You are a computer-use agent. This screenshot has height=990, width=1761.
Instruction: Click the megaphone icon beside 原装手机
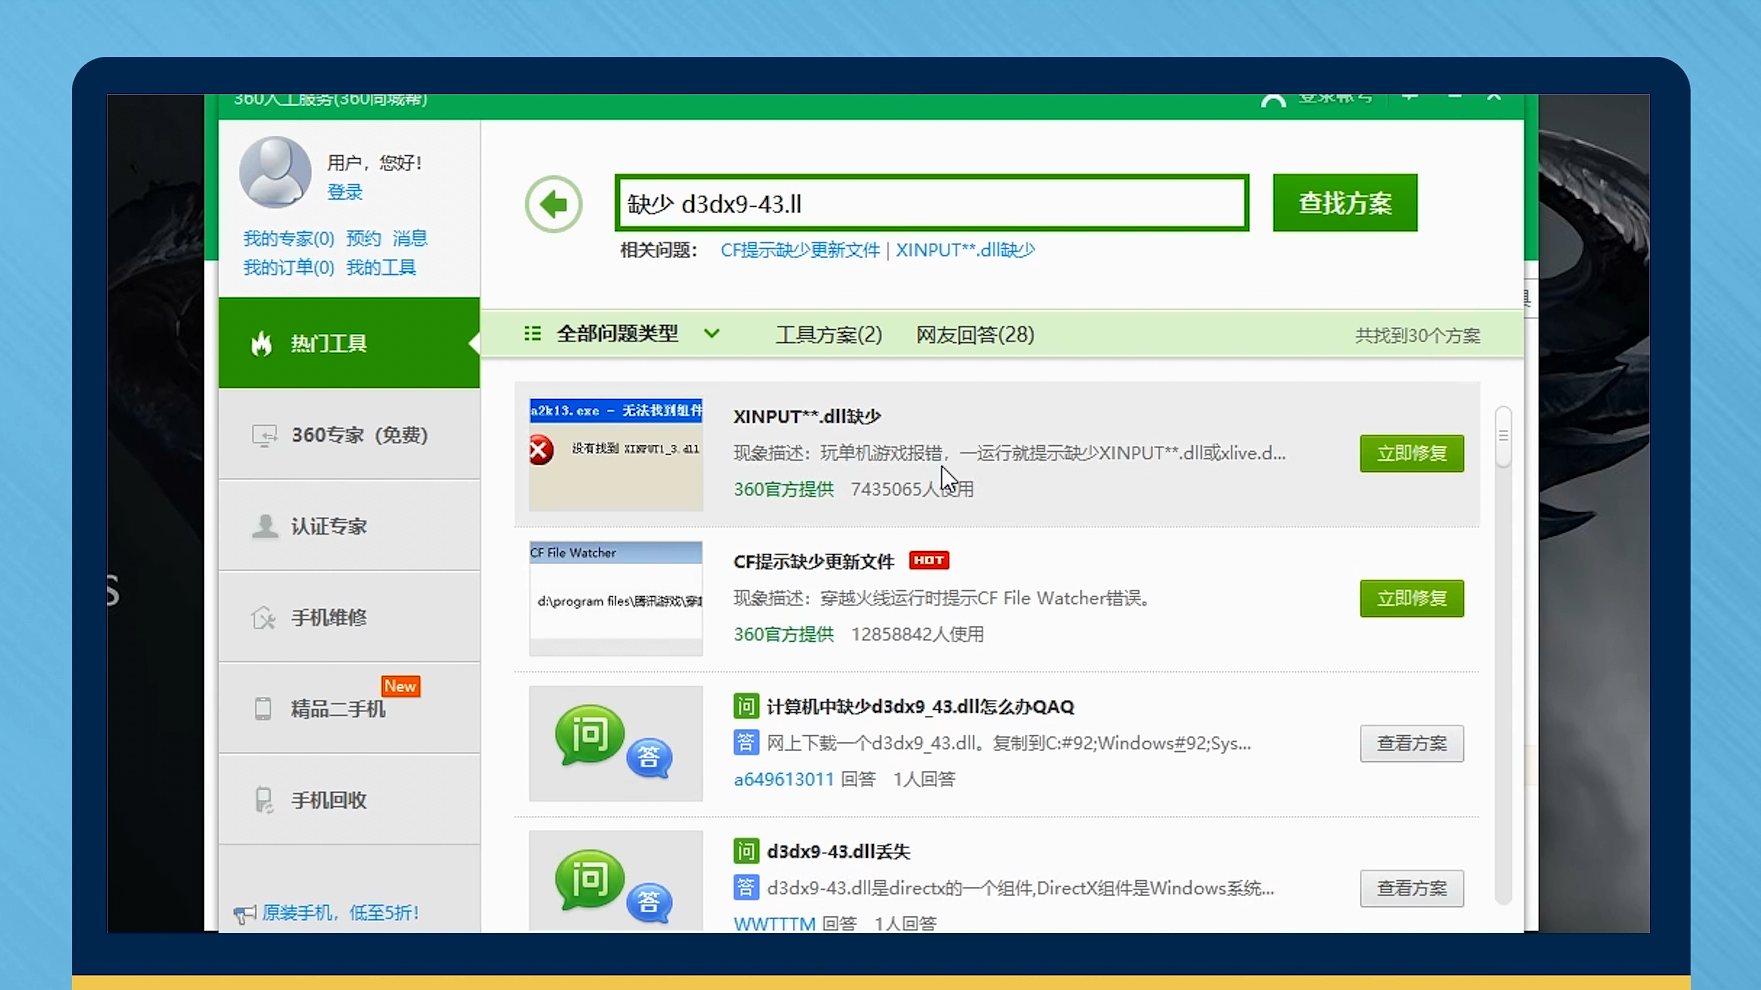pyautogui.click(x=245, y=913)
